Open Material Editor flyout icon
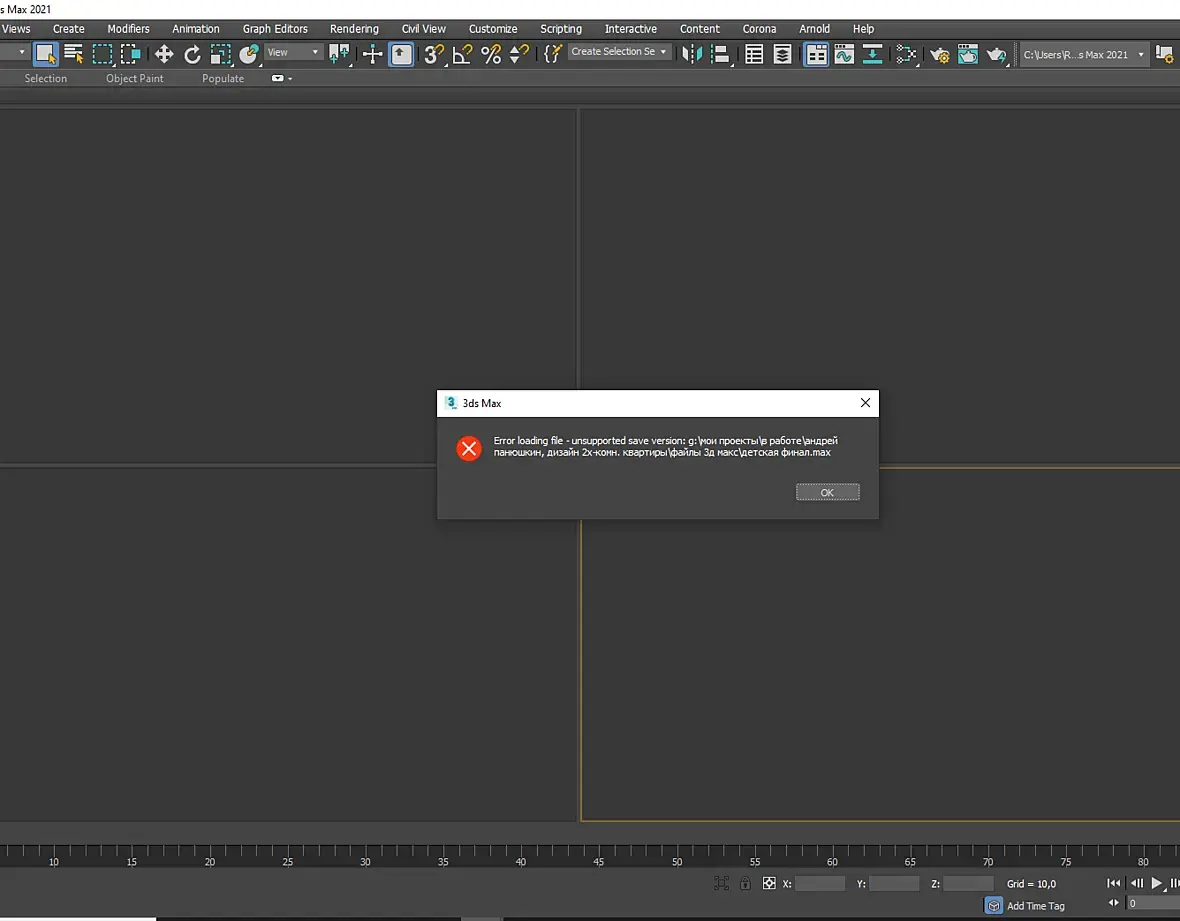Viewport: 1180px width, 921px height. (907, 54)
